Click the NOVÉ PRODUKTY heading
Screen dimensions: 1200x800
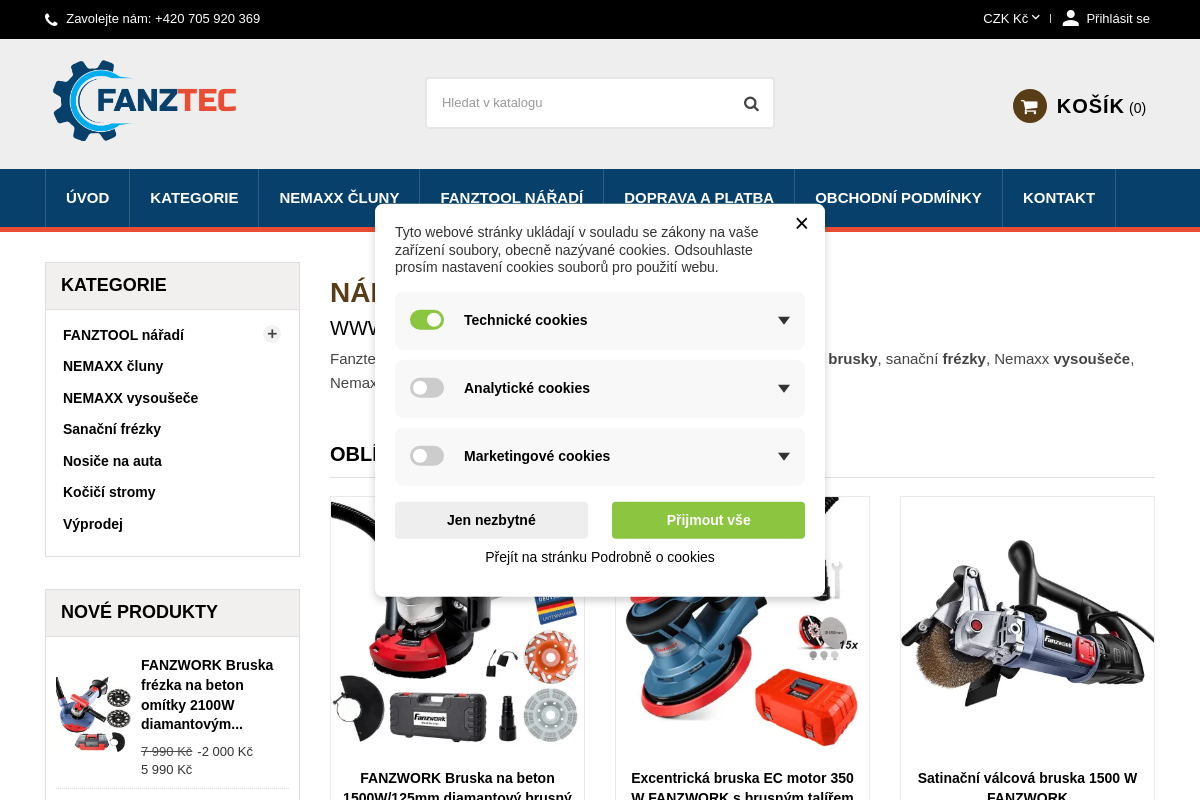pyautogui.click(x=139, y=612)
